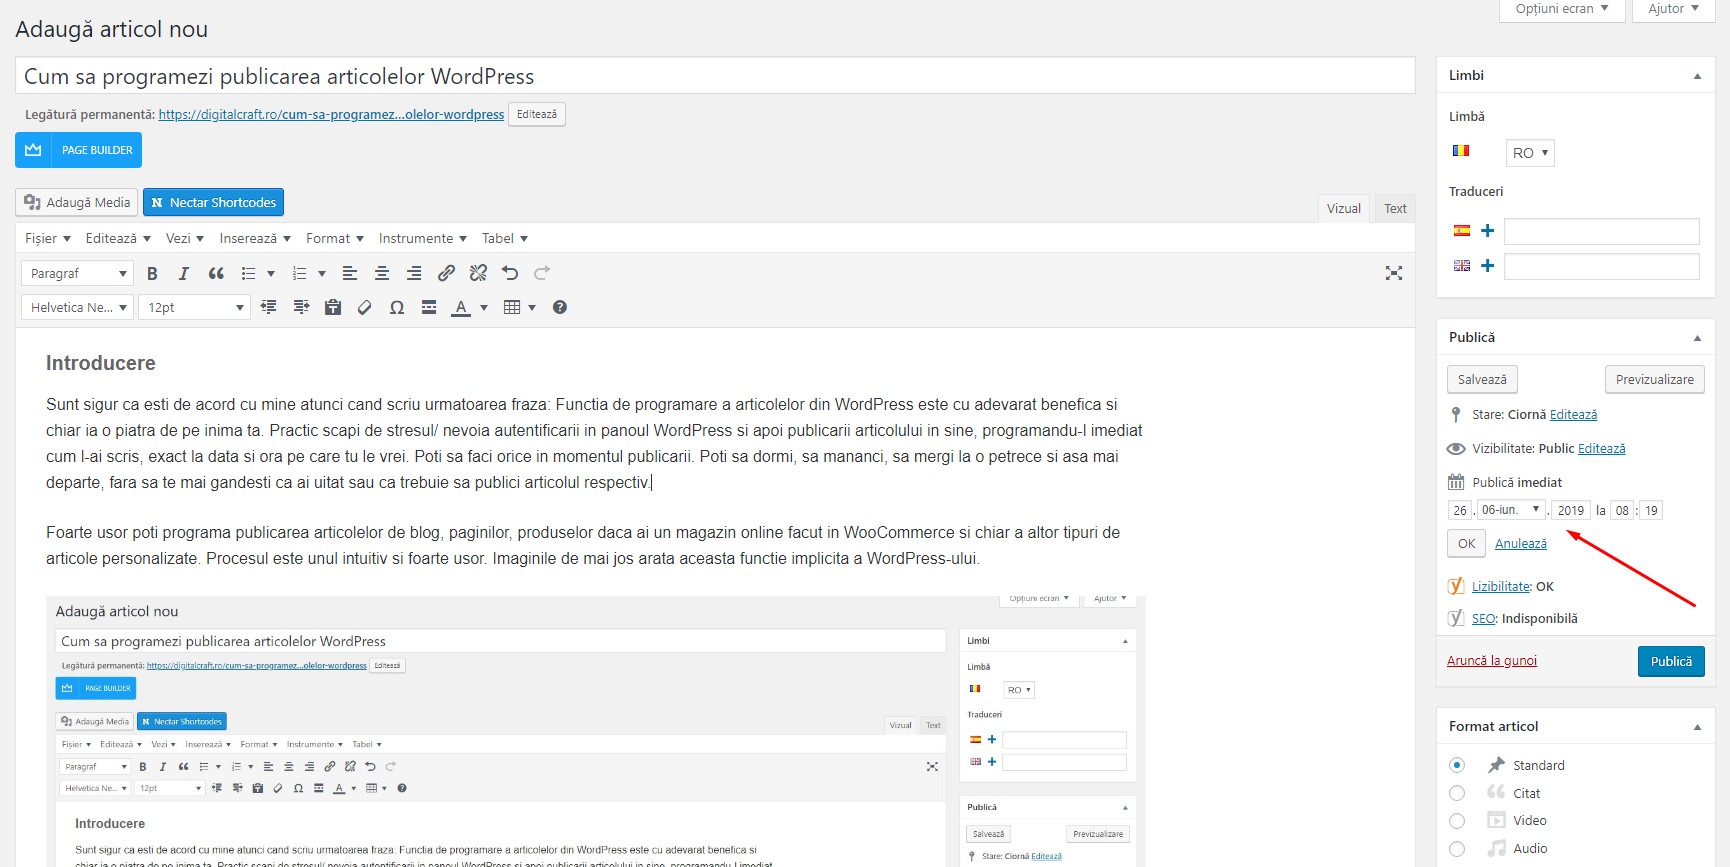Undo the last edit
1730x867 pixels.
(x=510, y=273)
